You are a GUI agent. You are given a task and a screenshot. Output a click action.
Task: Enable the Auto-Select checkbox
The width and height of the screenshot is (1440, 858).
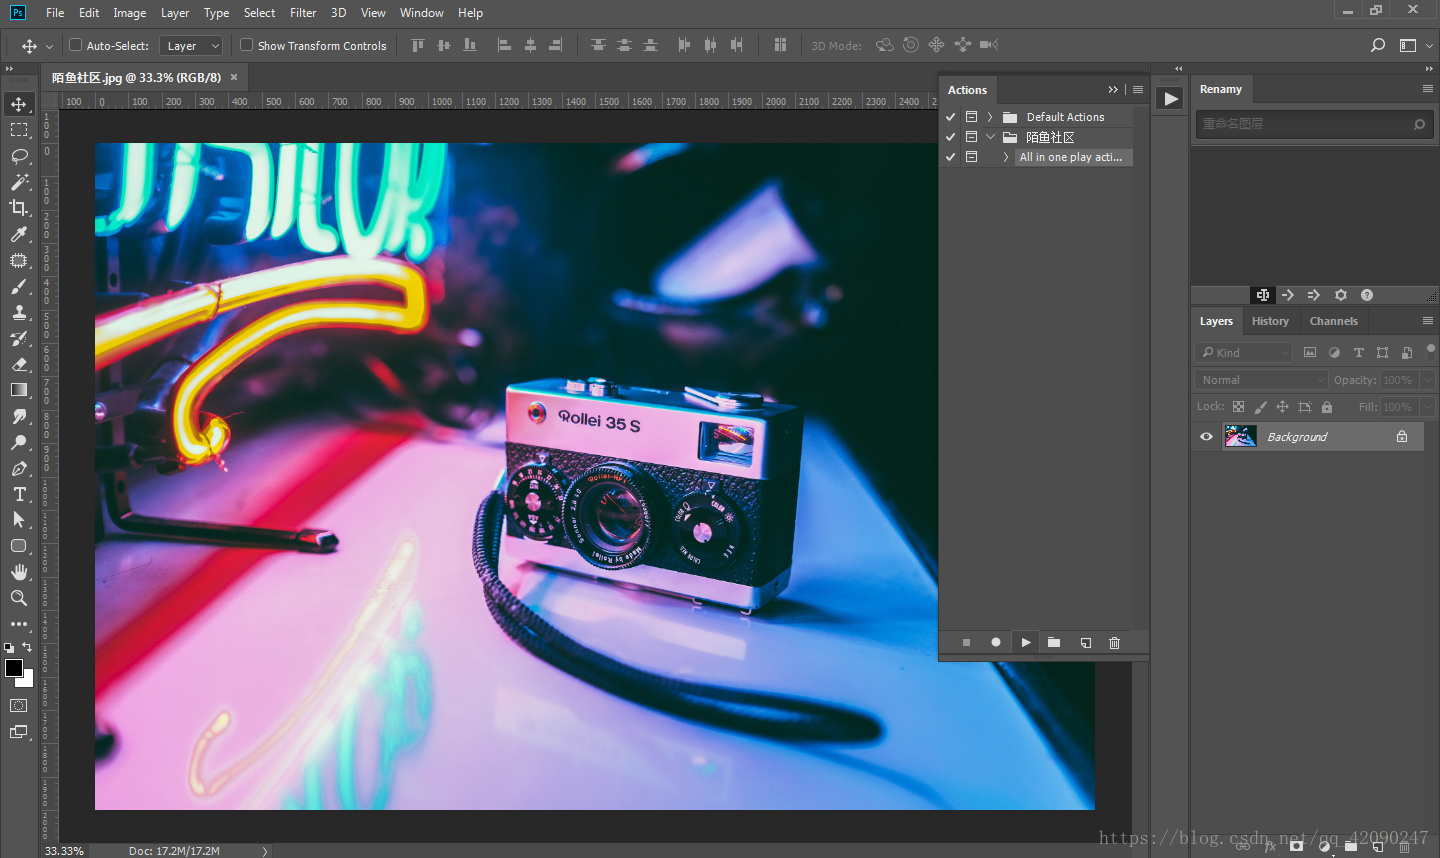[75, 45]
